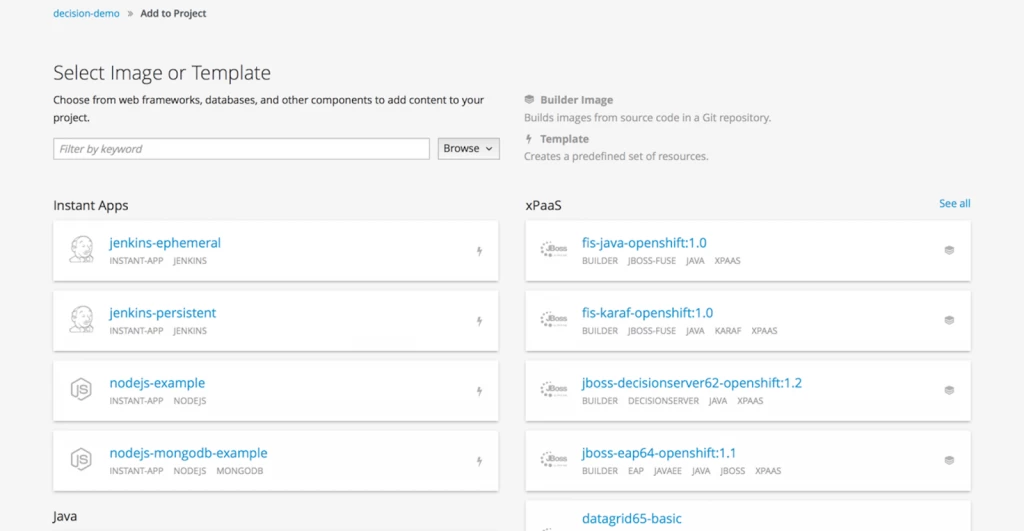Open the nodejs-mongodb-example template
Viewport: 1024px width, 531px height.
click(189, 452)
